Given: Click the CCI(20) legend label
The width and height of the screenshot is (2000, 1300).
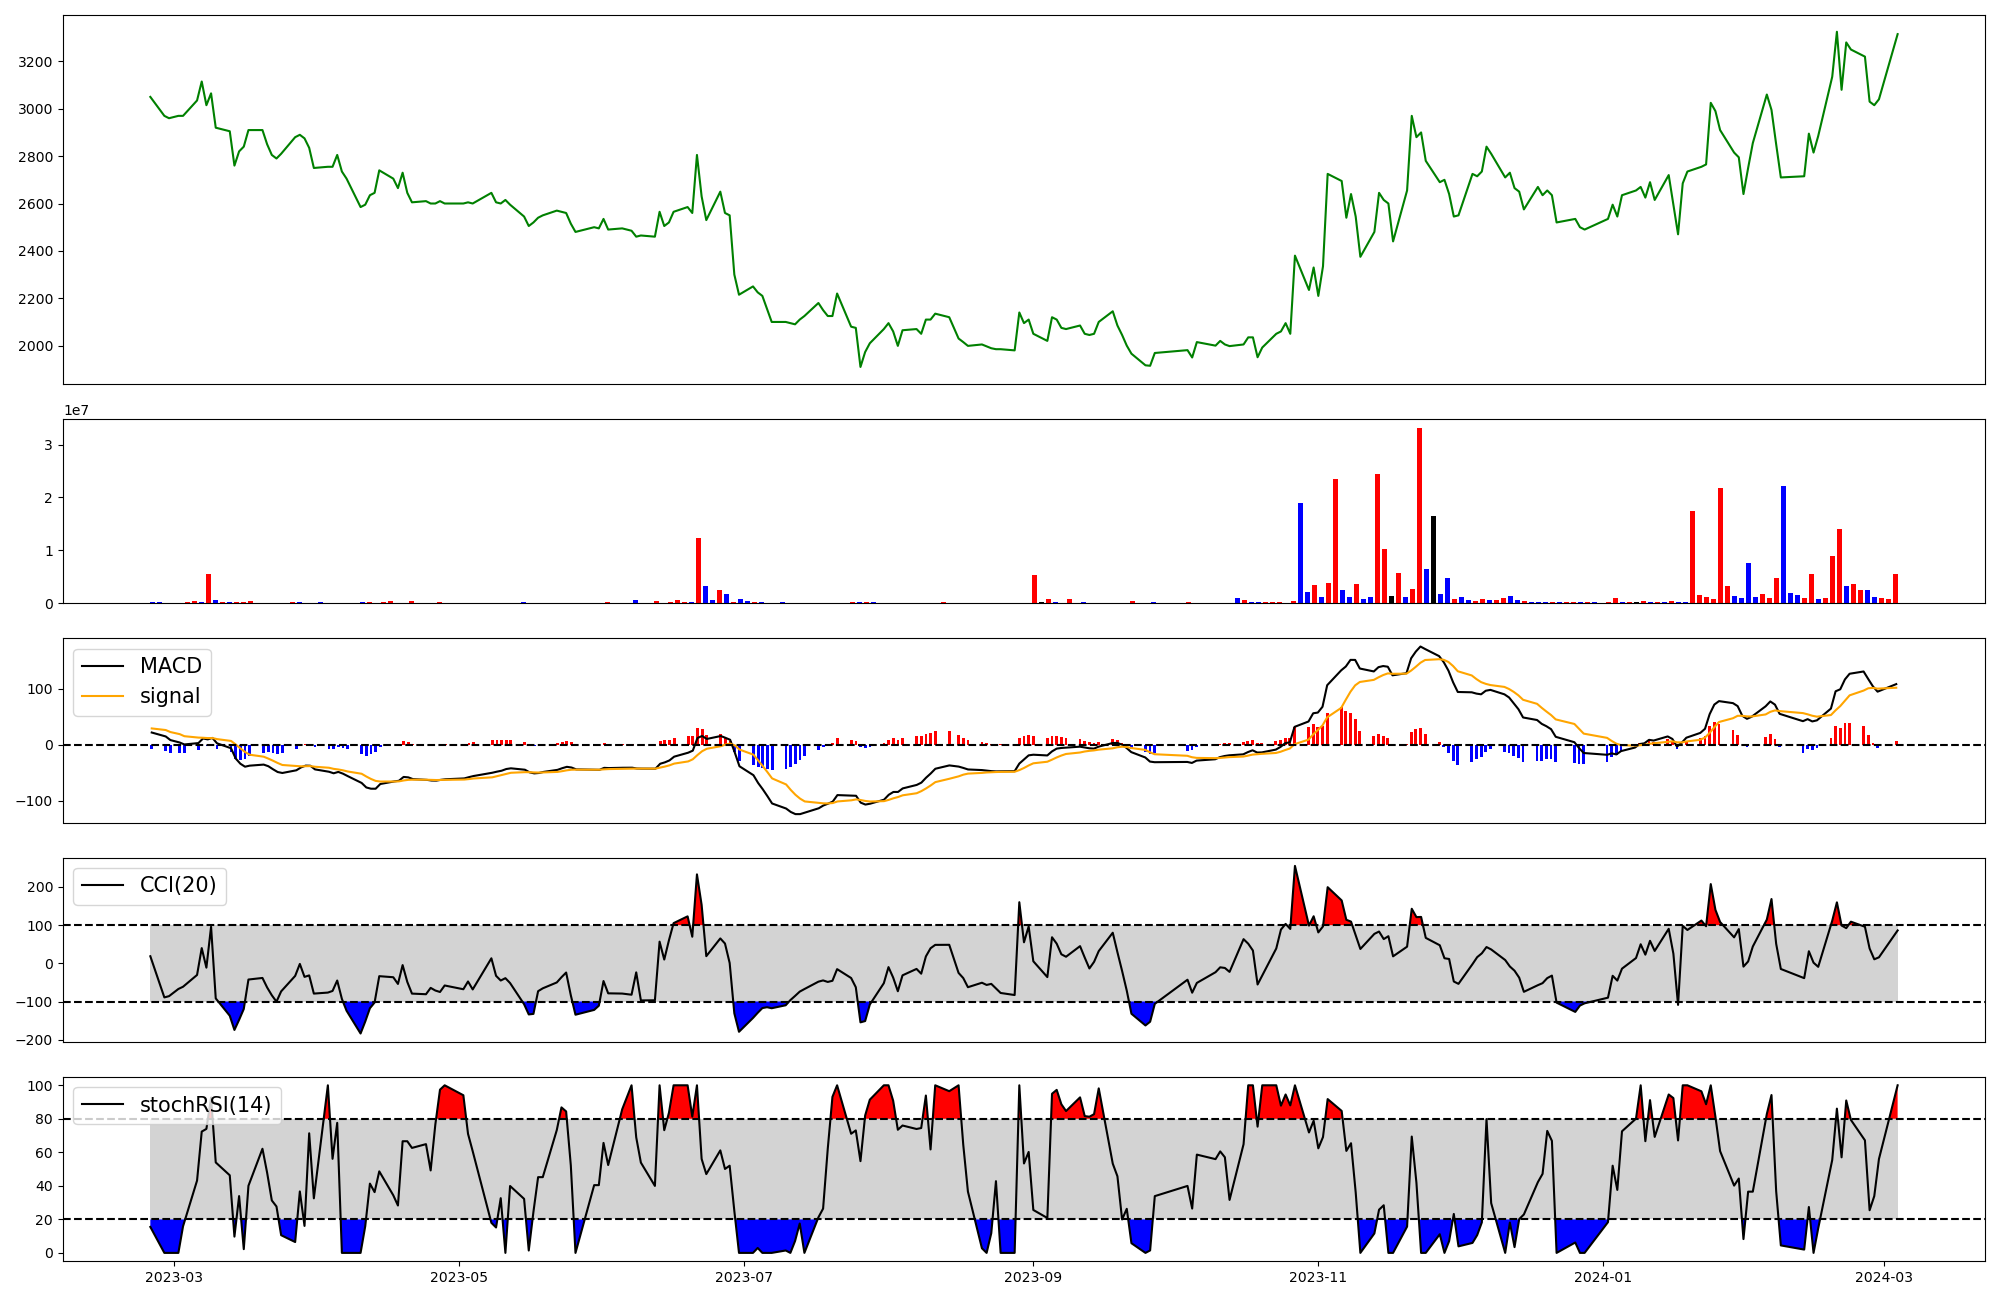Looking at the screenshot, I should (x=177, y=885).
